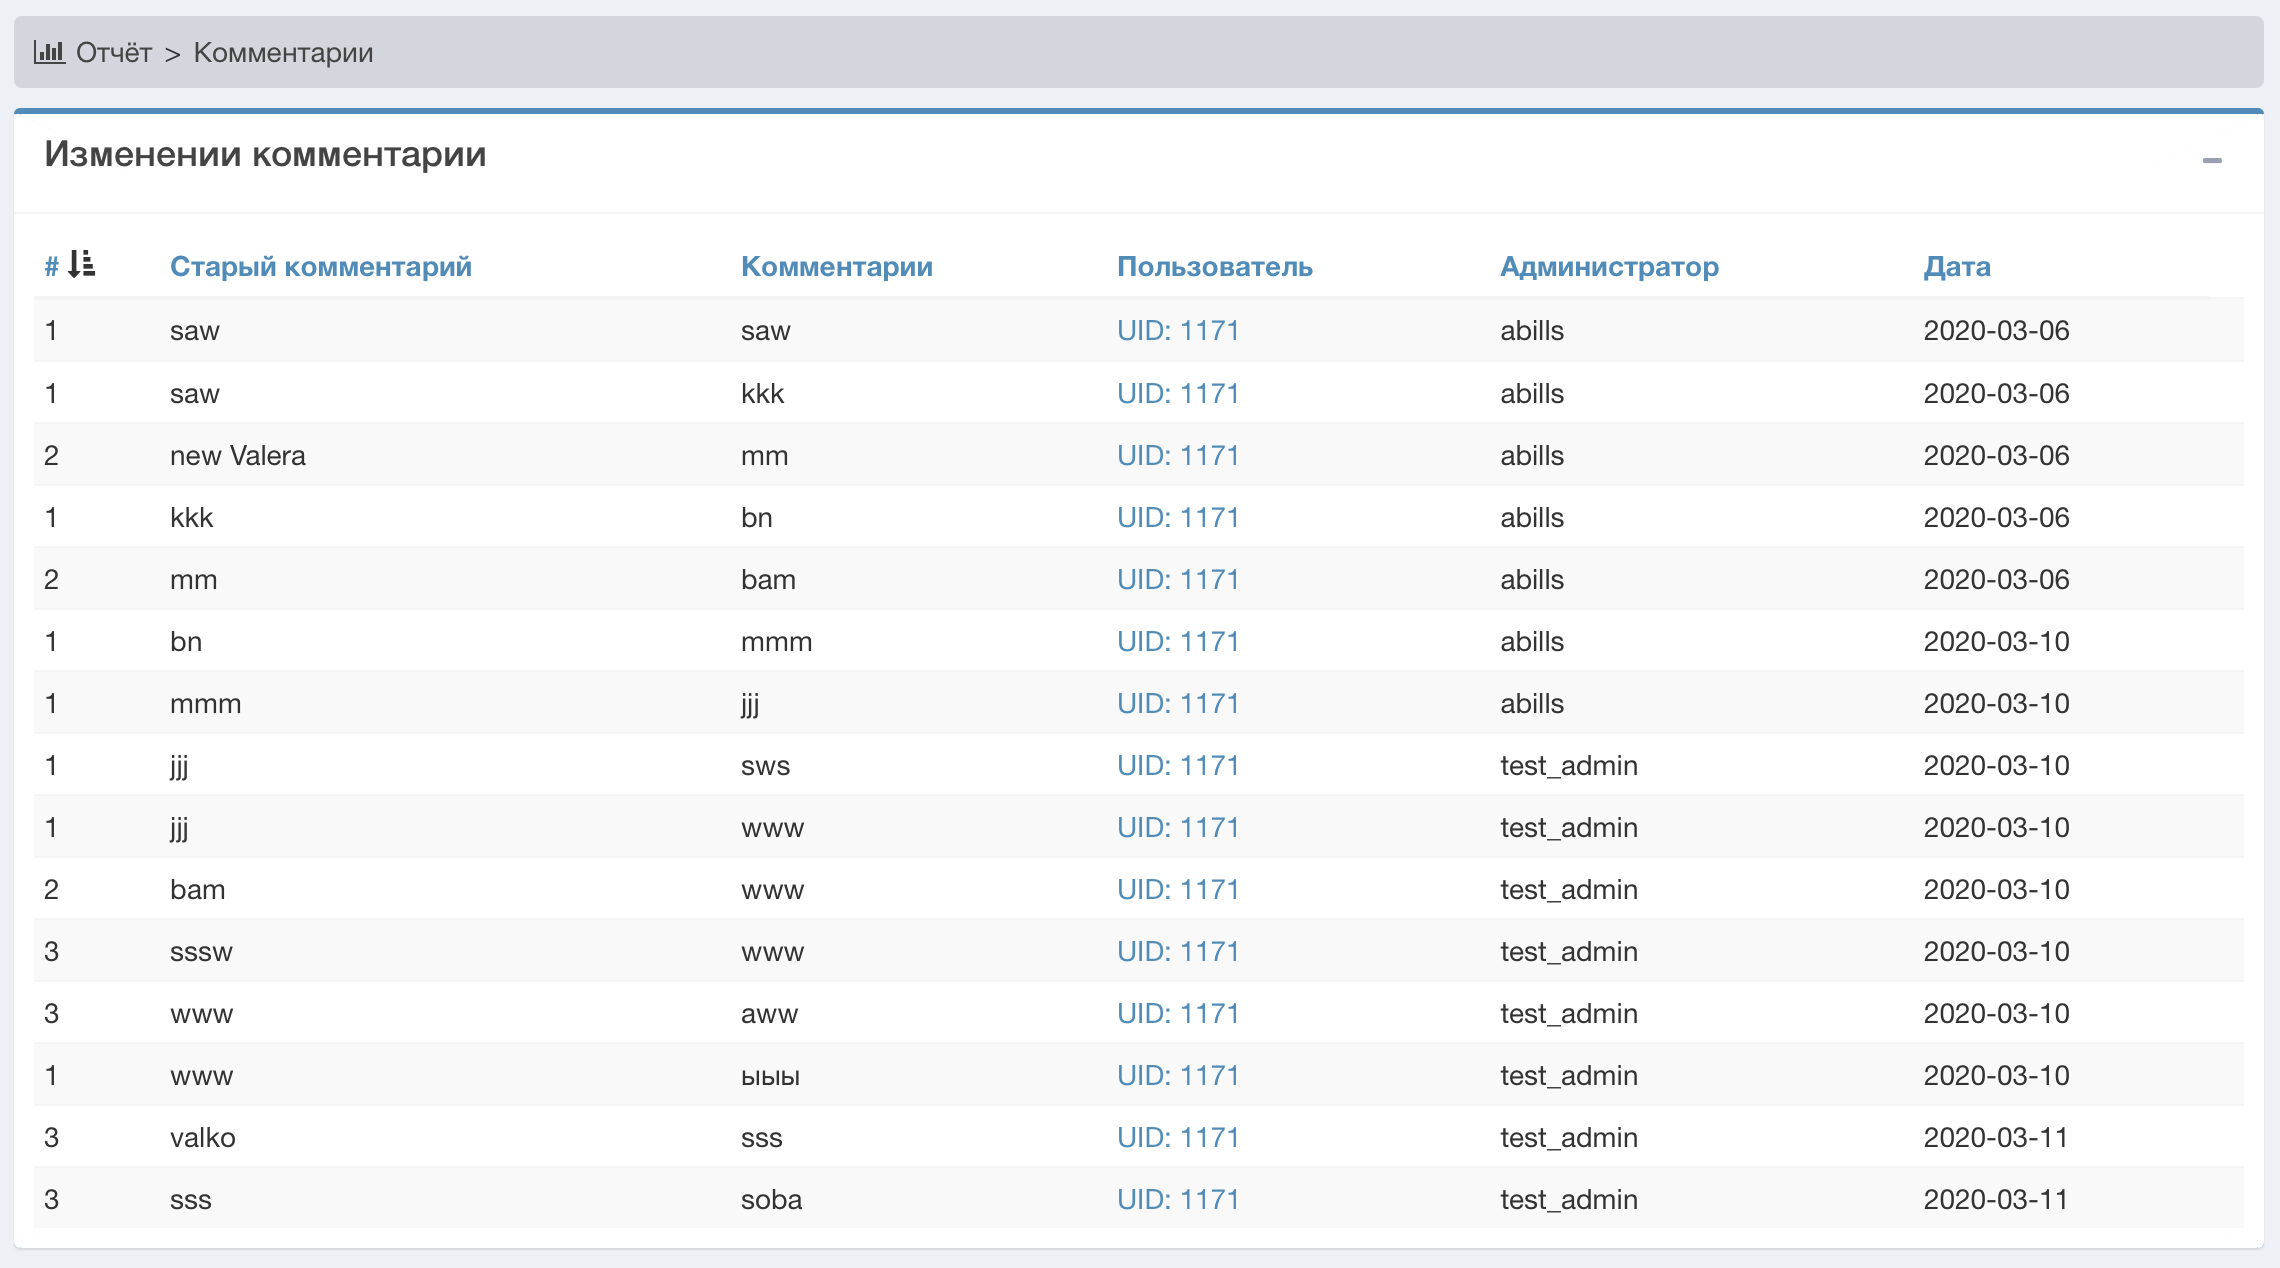Sort table by Дата column

tap(1956, 266)
